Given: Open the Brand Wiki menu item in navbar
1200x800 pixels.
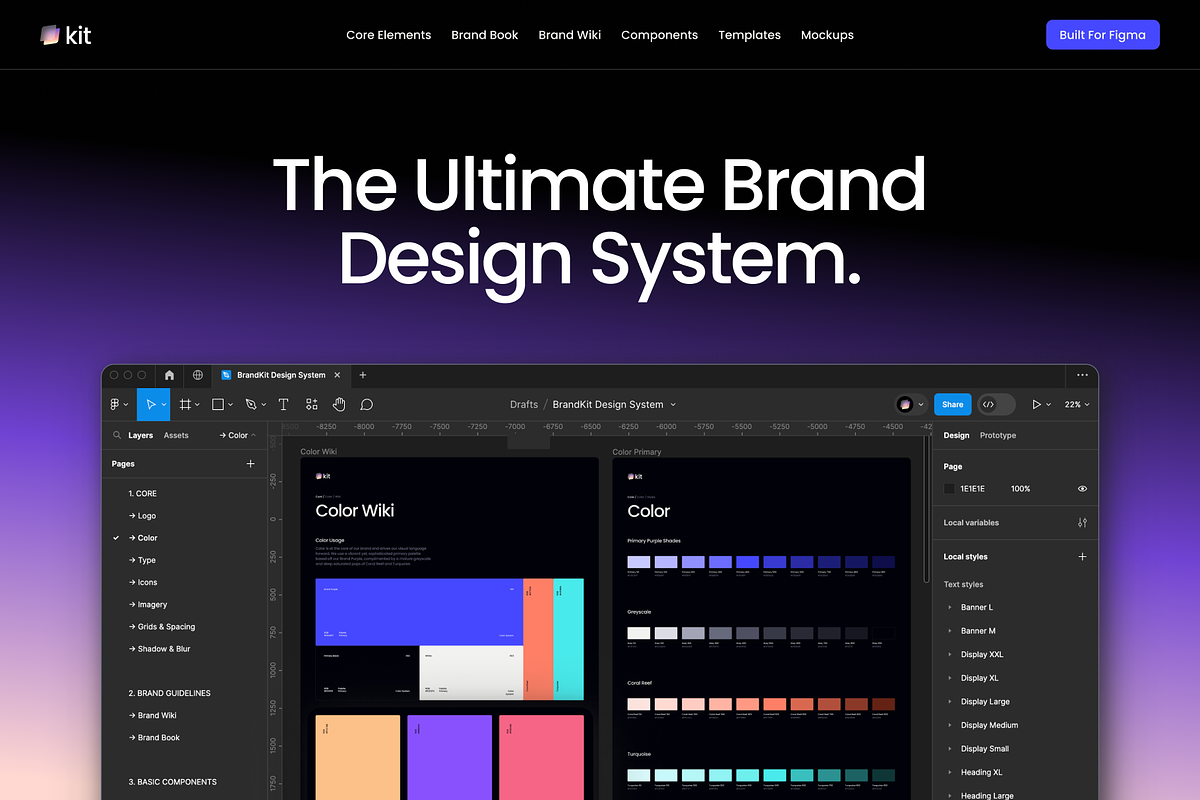Looking at the screenshot, I should (x=569, y=35).
